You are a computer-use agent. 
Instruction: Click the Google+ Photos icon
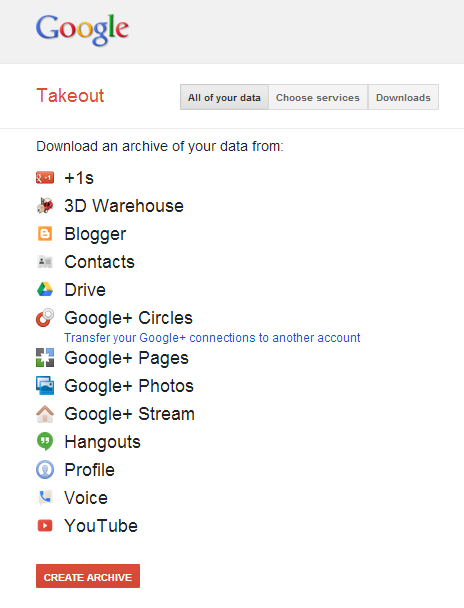click(45, 385)
